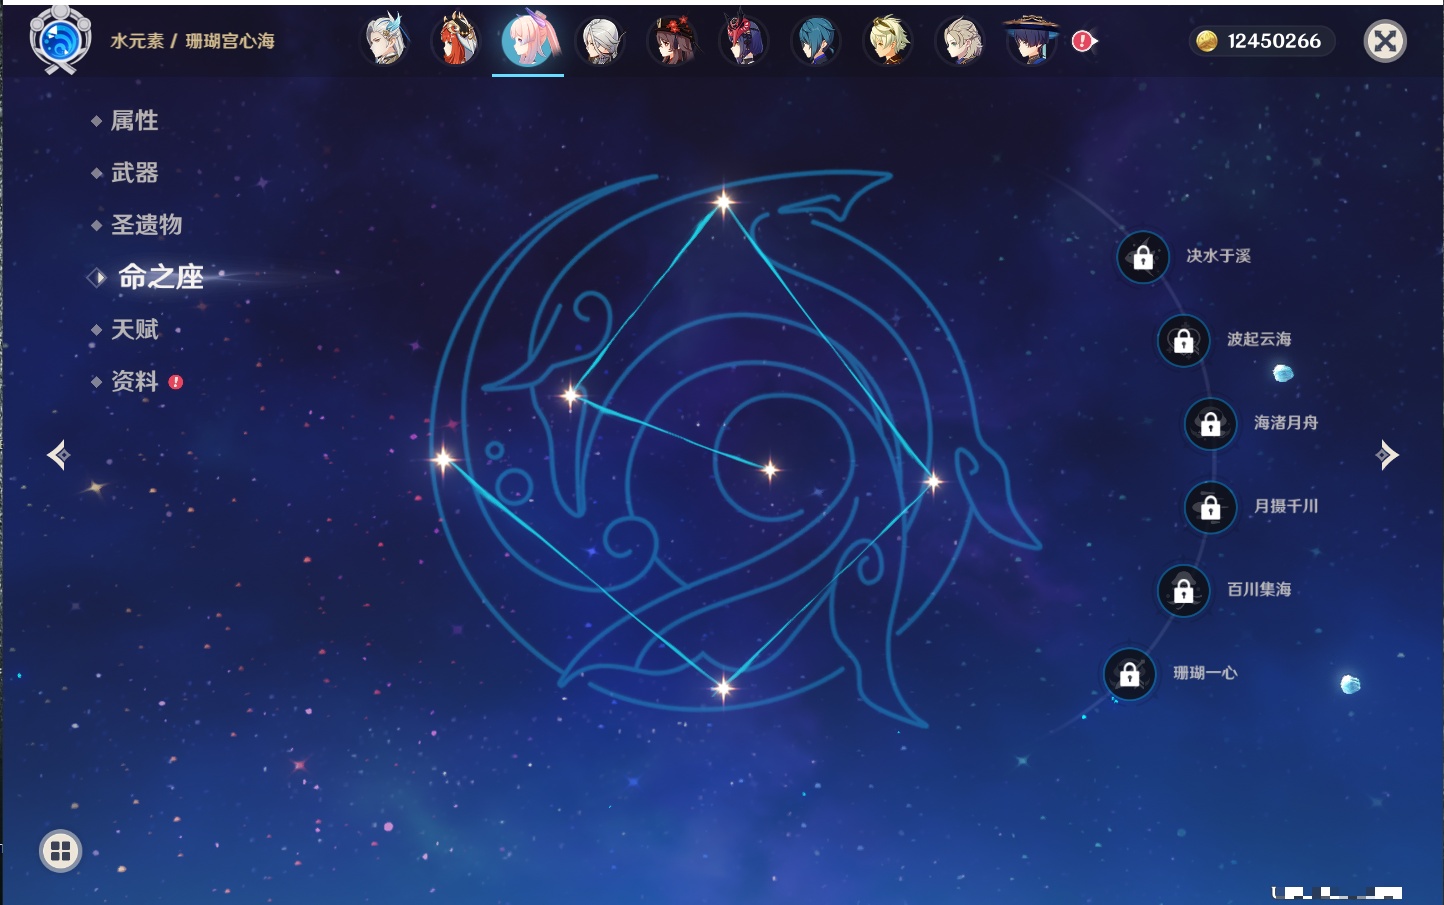Select the purple-haired character with red mask avatar
Image resolution: width=1444 pixels, height=905 pixels.
744,40
